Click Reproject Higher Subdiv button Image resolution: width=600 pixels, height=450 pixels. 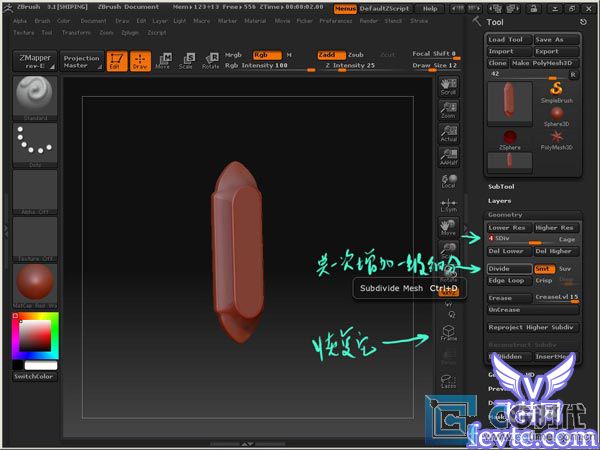pos(533,328)
